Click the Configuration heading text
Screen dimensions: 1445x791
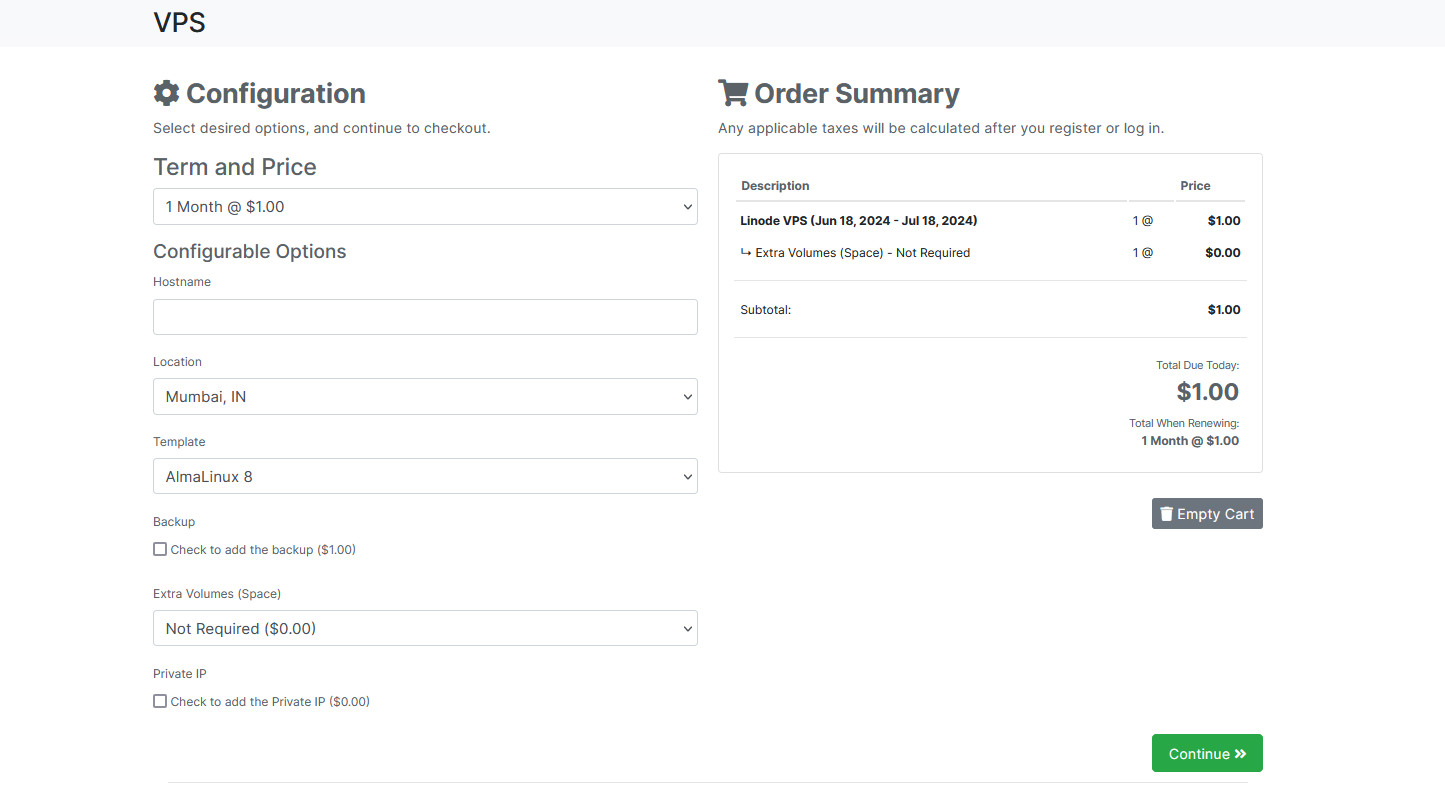(x=276, y=93)
